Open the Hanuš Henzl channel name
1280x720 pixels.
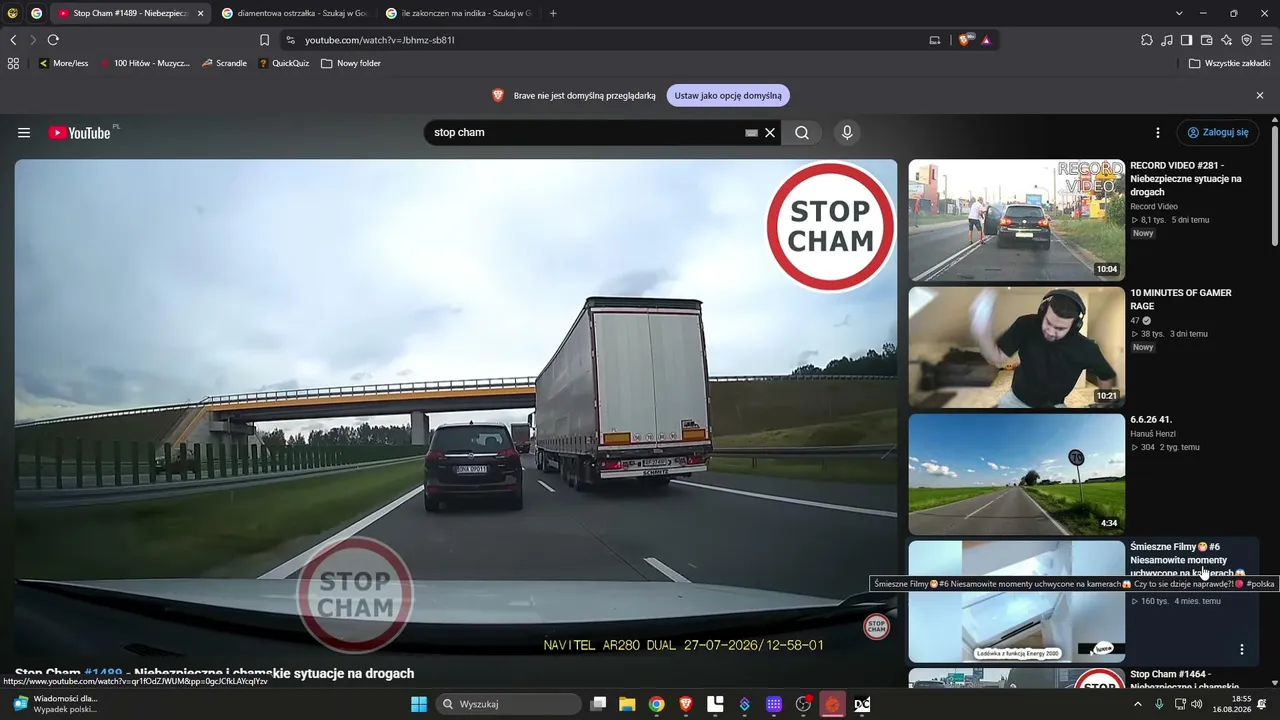[x=1151, y=434]
